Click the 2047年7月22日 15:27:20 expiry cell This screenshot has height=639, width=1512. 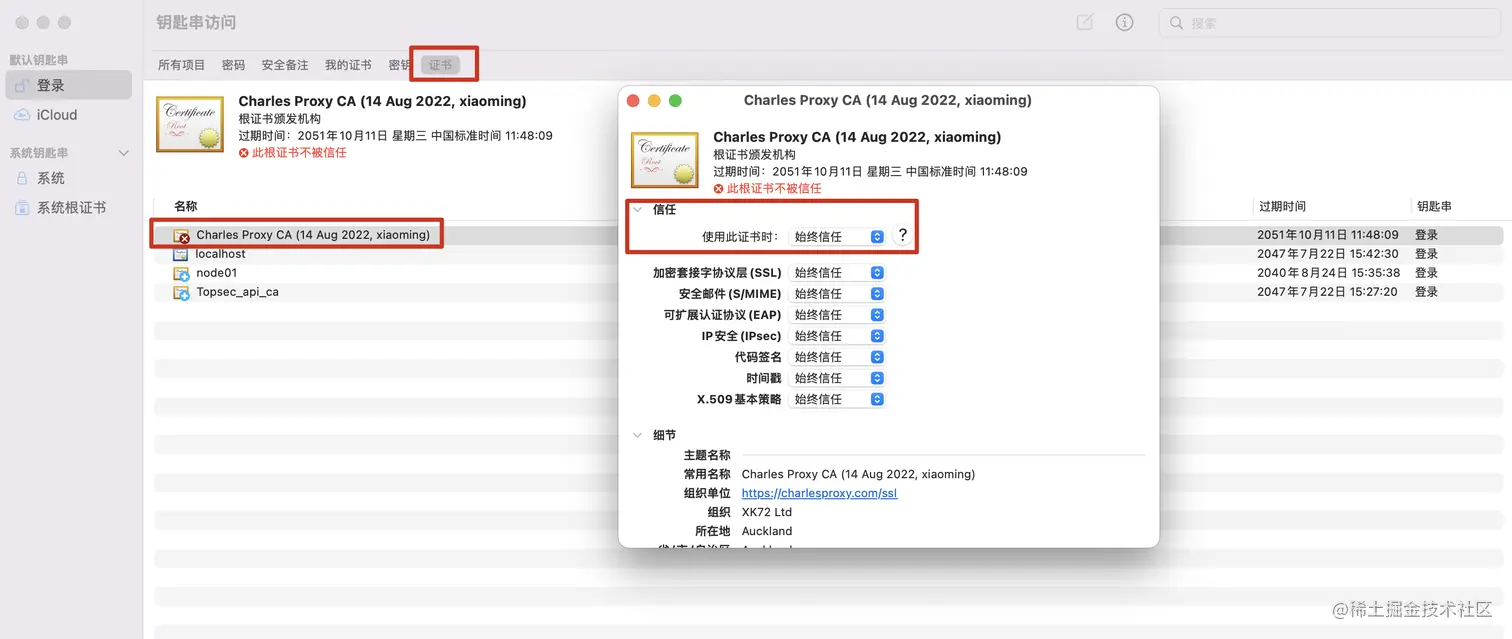[x=1327, y=292]
